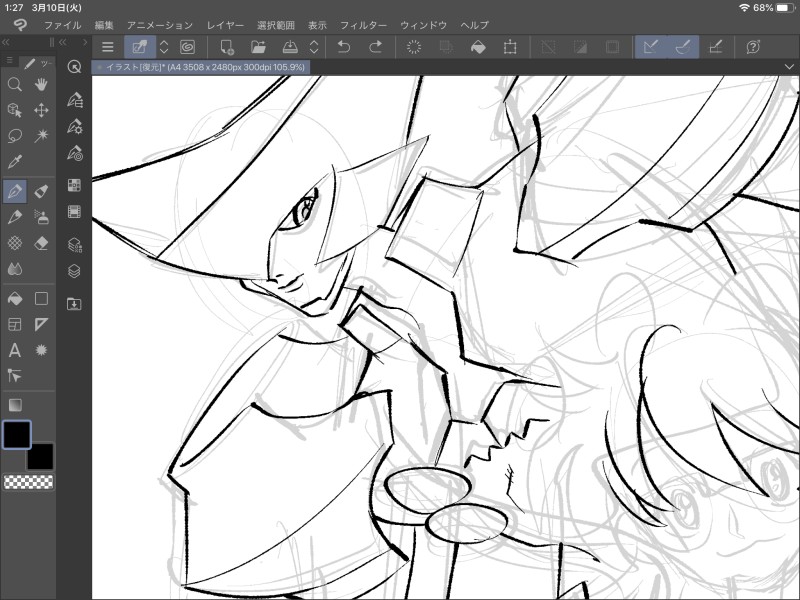This screenshot has width=800, height=600.
Task: Select the Eyedropper tool
Action: [15, 162]
